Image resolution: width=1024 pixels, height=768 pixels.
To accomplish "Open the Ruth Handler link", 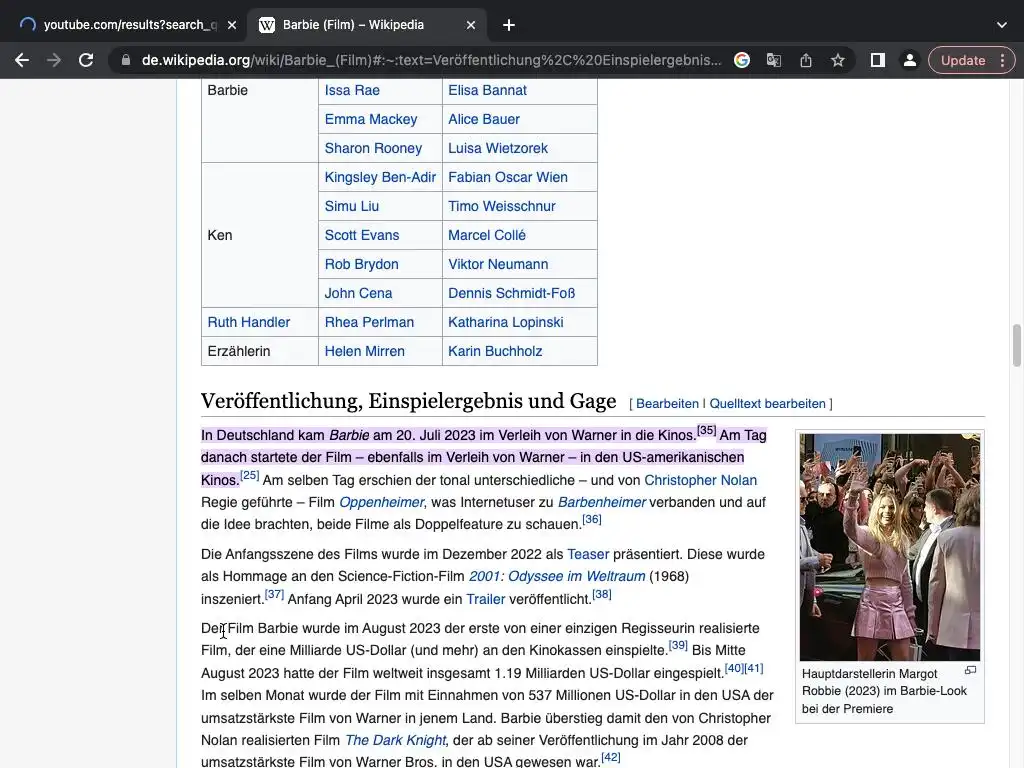I will (x=248, y=322).
